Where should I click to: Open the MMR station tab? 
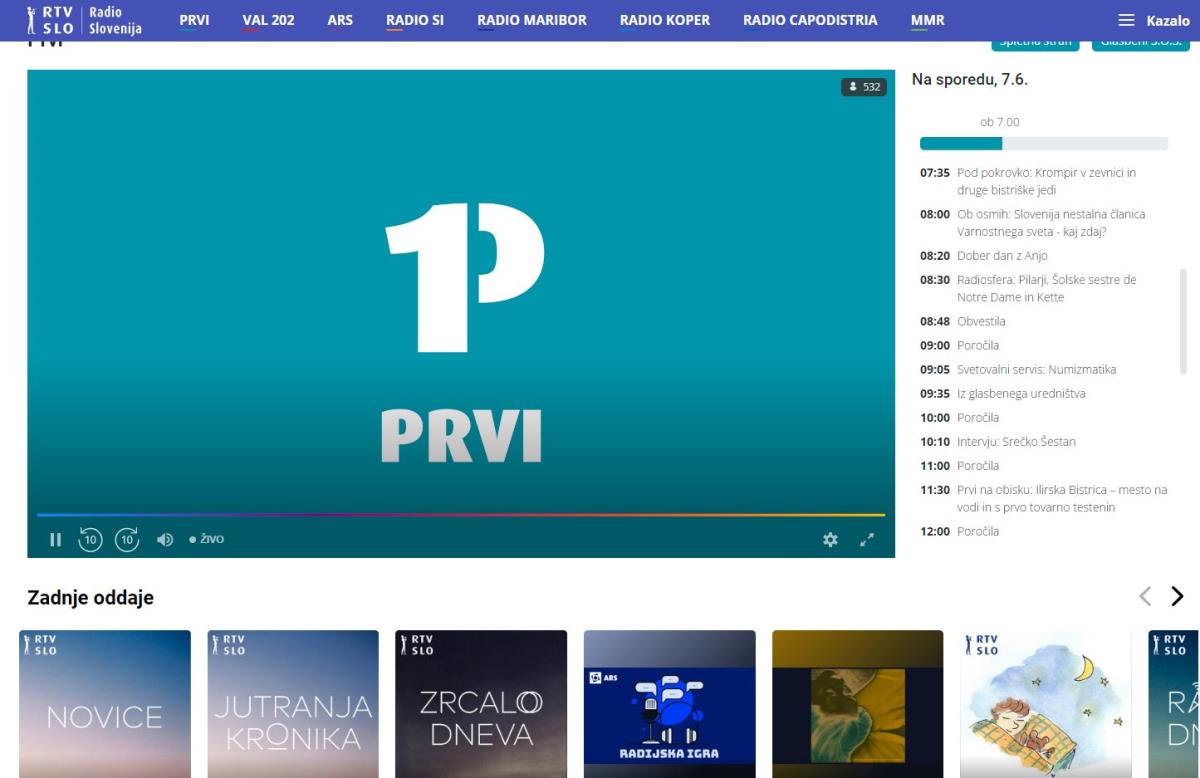click(x=928, y=20)
